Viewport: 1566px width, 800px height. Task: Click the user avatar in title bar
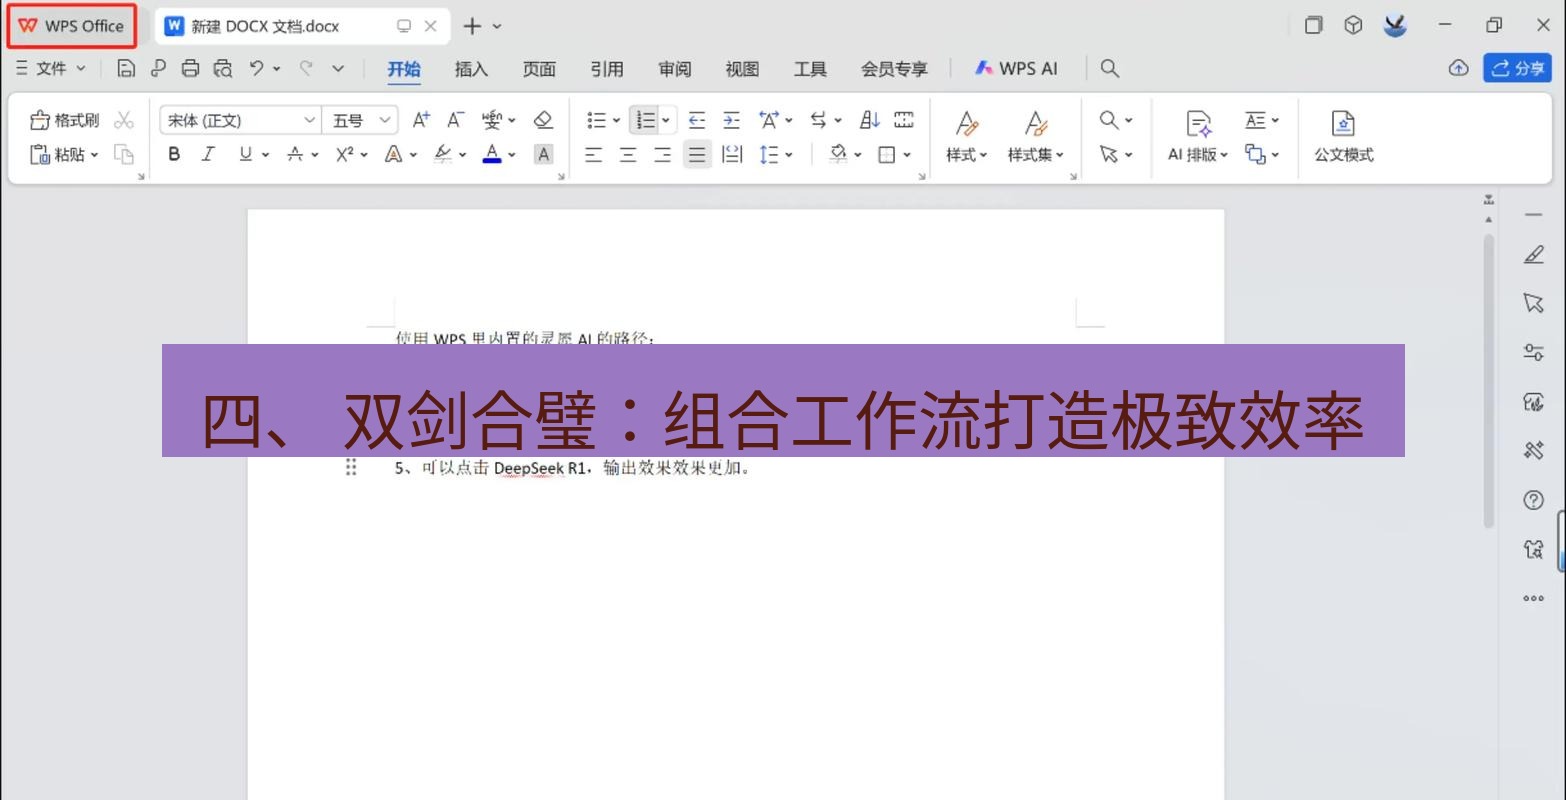point(1395,25)
